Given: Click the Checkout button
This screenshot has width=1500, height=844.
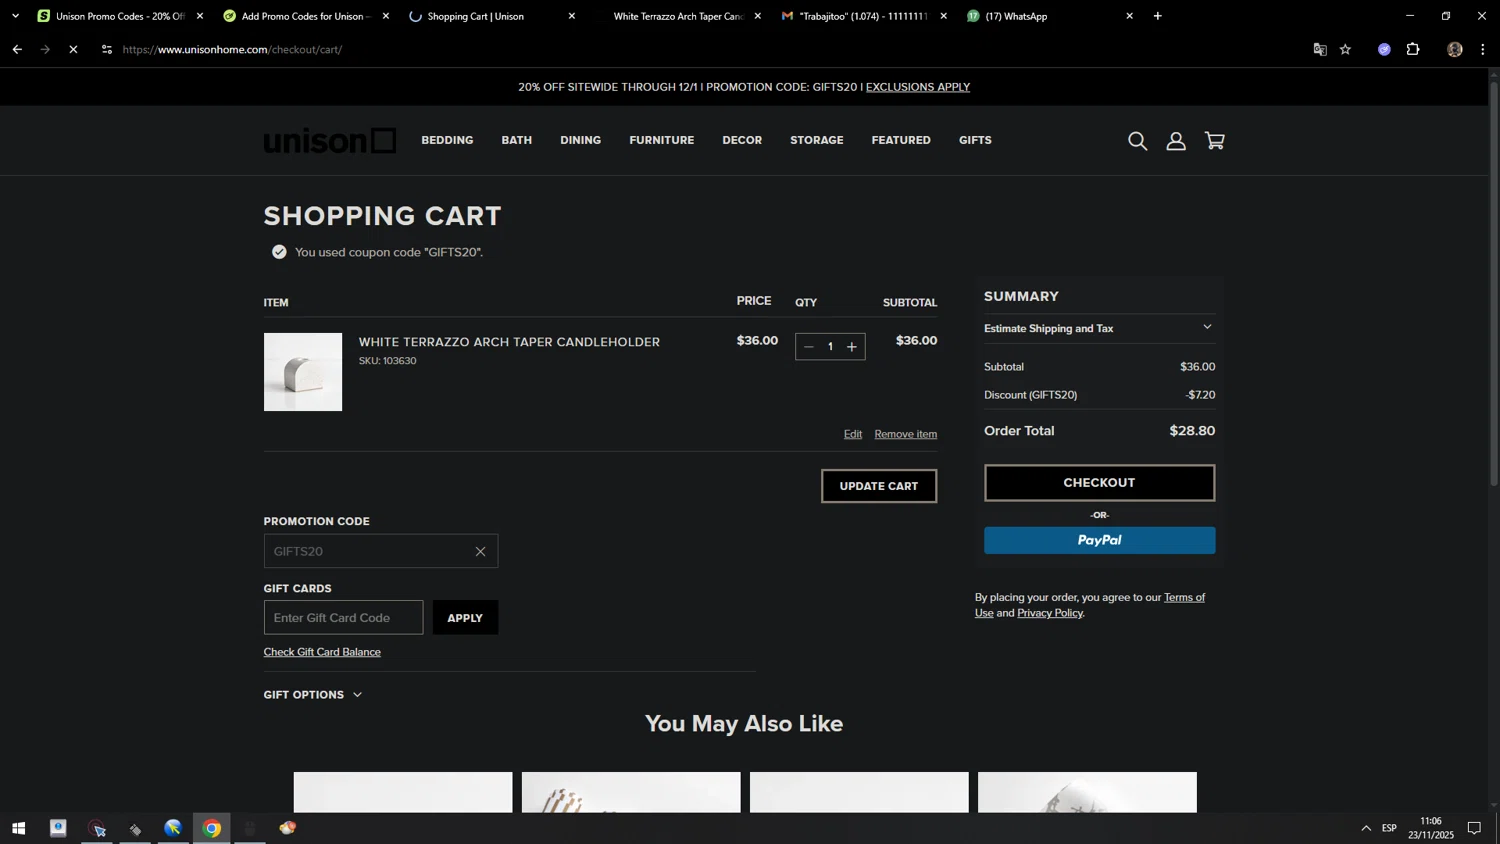Looking at the screenshot, I should (1099, 483).
